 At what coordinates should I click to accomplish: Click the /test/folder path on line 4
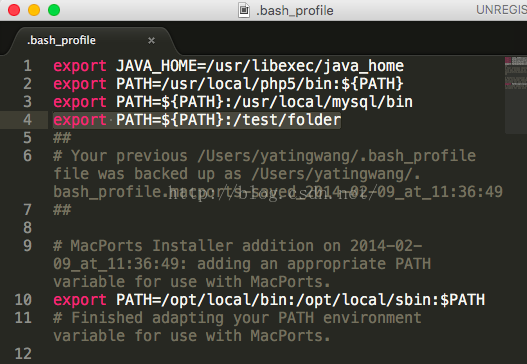click(x=287, y=120)
